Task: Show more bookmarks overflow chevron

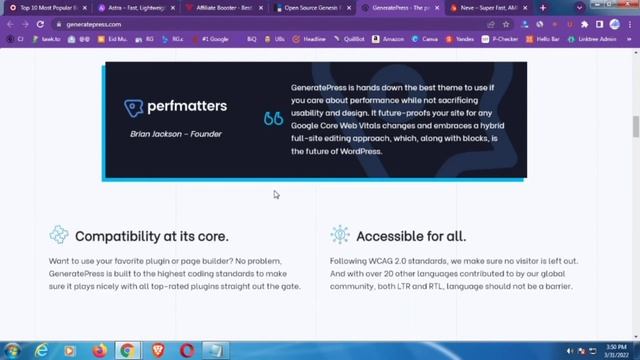Action: 629,39
